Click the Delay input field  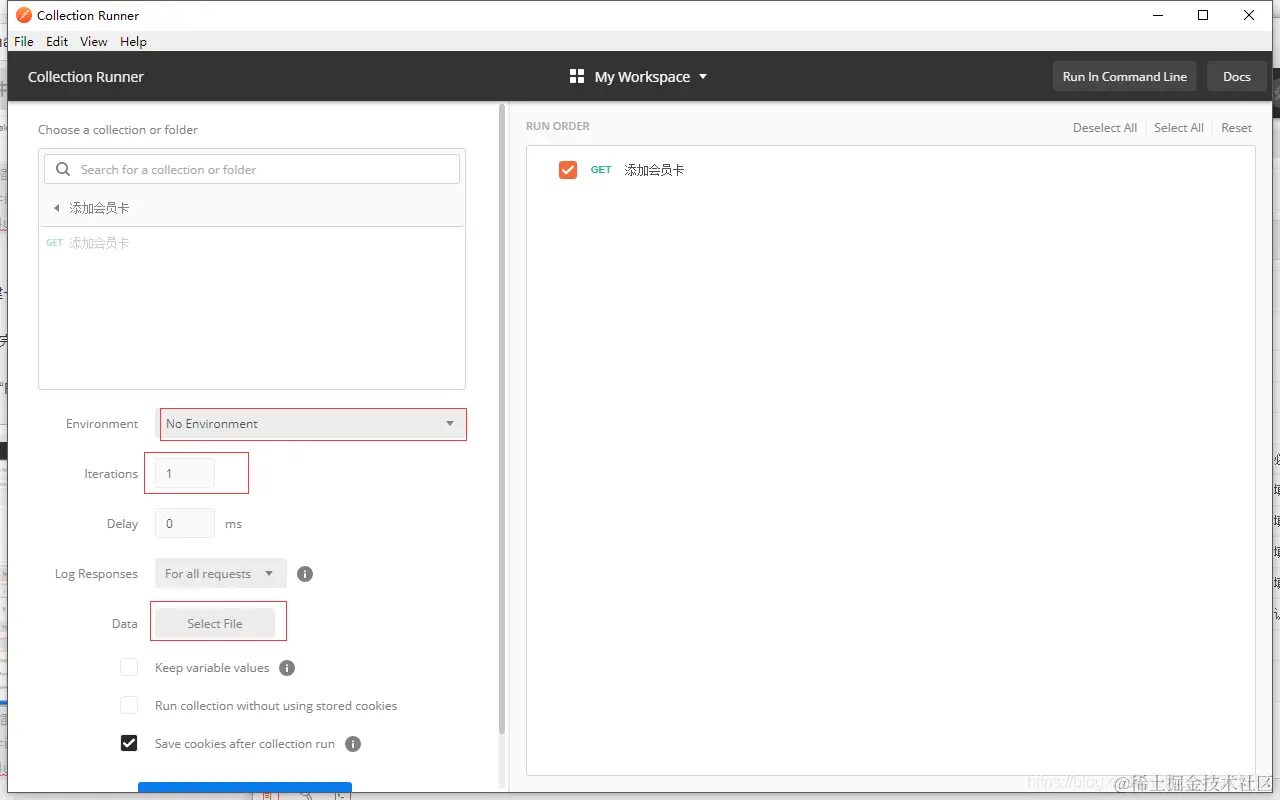pos(185,523)
